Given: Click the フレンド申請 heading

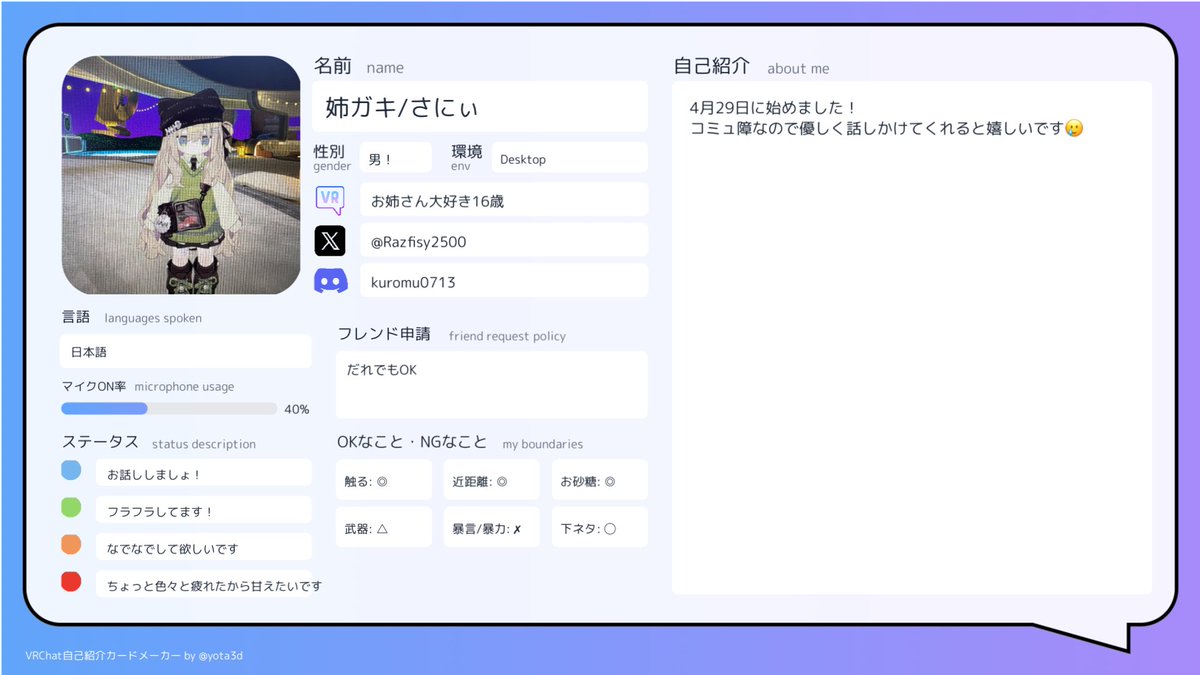Looking at the screenshot, I should 384,333.
